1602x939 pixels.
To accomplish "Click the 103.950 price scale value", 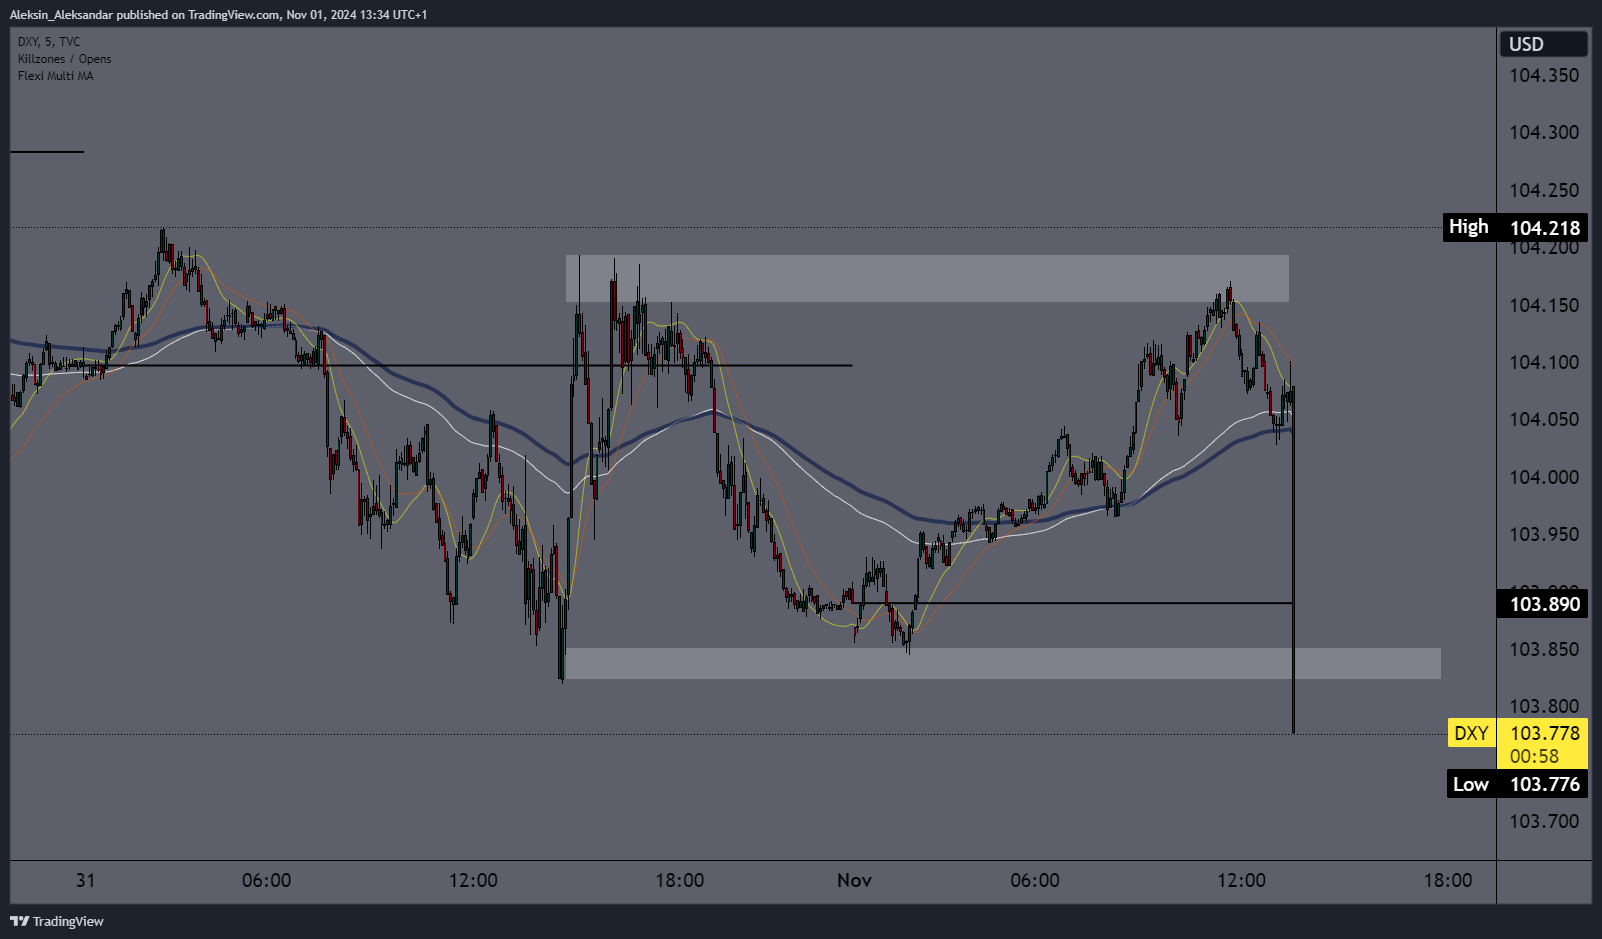I will tap(1544, 534).
